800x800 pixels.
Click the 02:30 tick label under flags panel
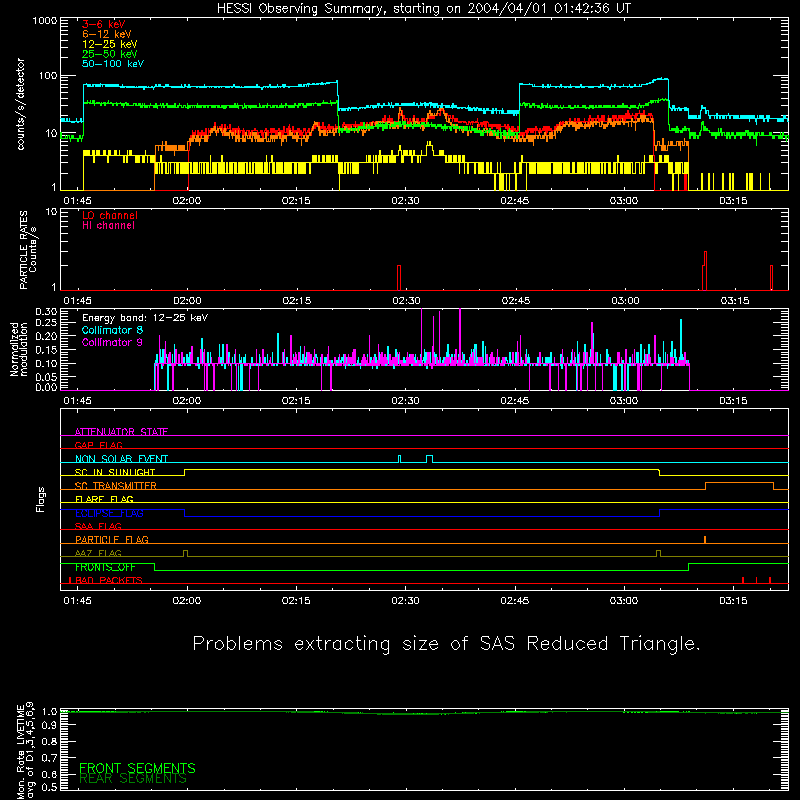coord(406,601)
